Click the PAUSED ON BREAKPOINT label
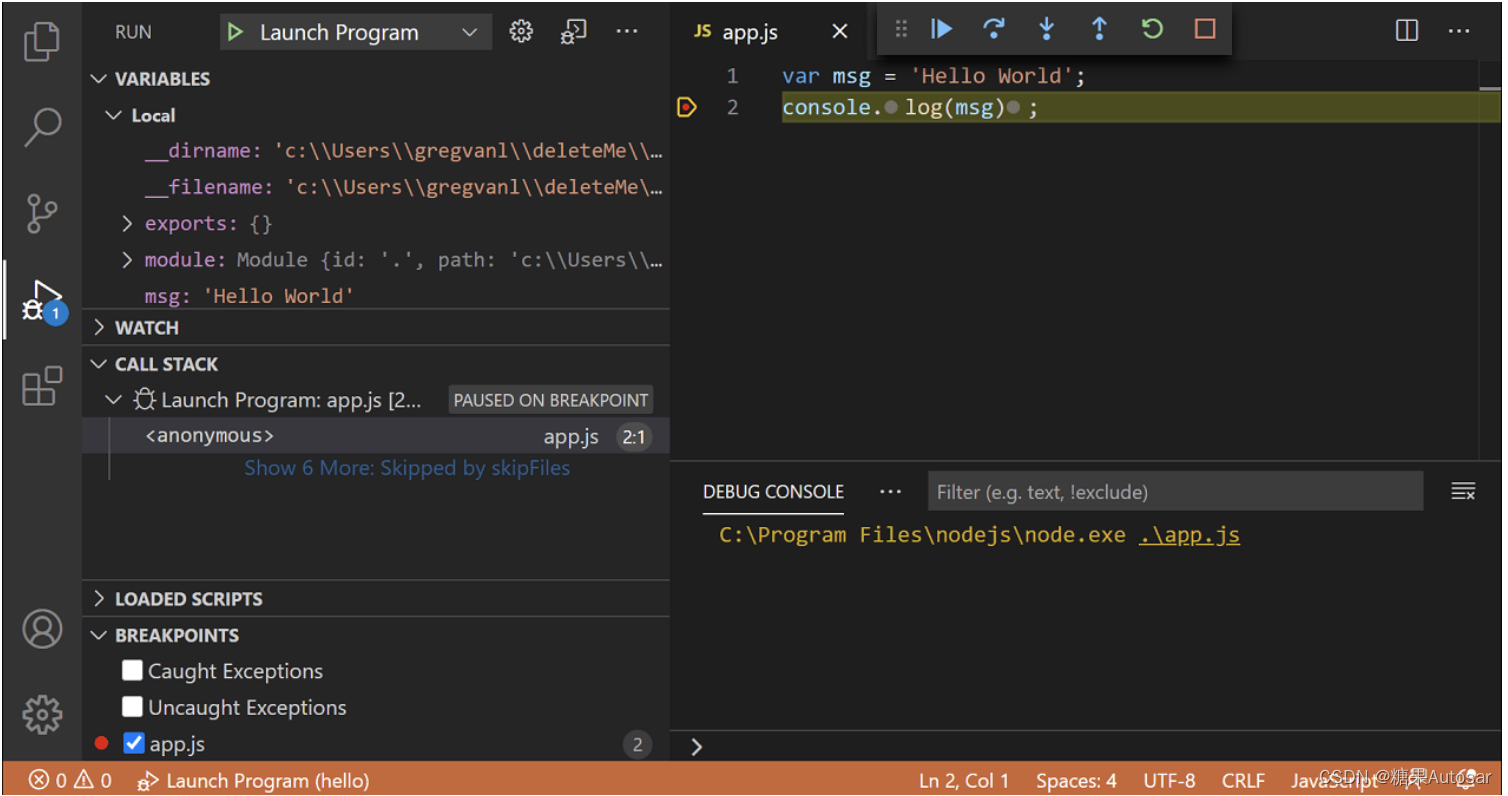This screenshot has width=1508, height=796. point(551,400)
